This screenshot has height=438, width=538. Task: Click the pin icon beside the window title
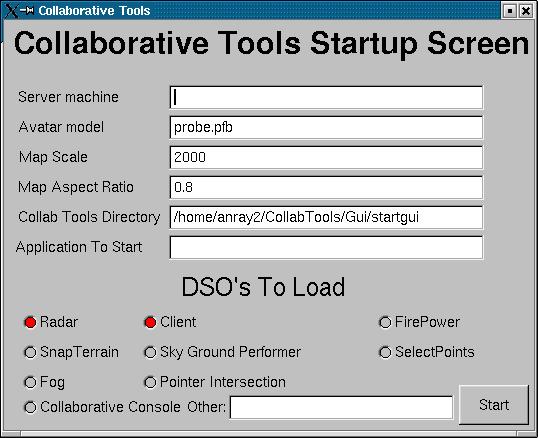26,11
